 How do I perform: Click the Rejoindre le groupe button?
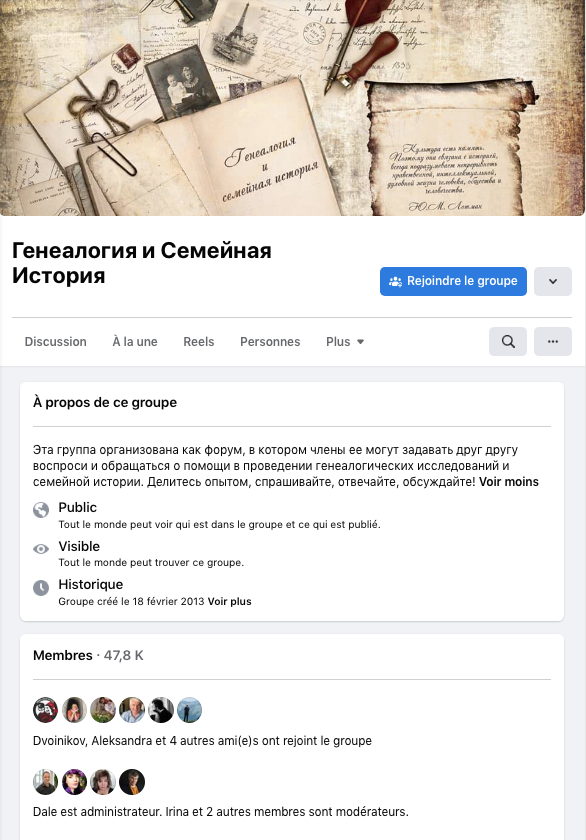coord(453,281)
